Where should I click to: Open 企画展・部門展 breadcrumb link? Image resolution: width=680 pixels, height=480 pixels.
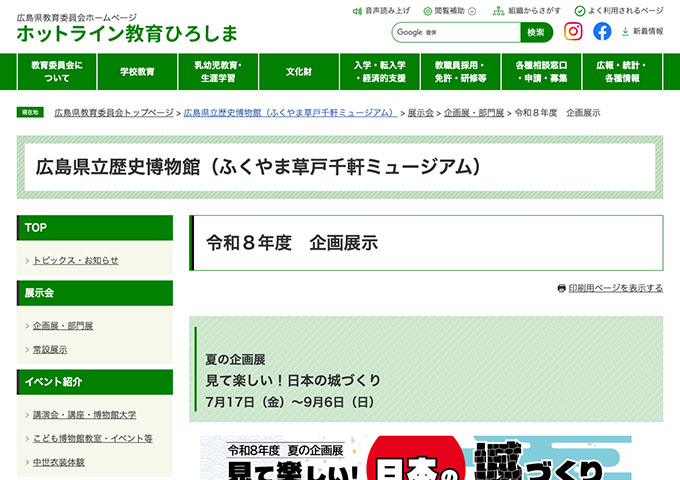click(474, 113)
